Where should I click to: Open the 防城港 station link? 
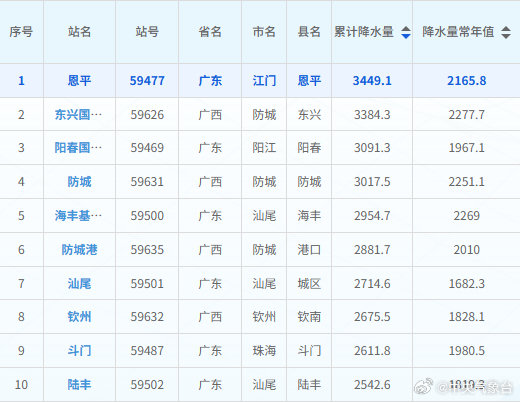[x=79, y=250]
